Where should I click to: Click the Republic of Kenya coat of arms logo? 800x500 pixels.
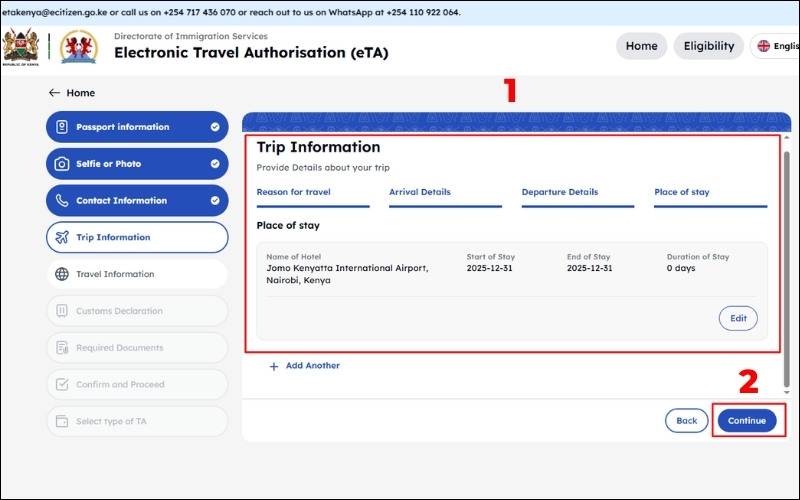(x=20, y=46)
